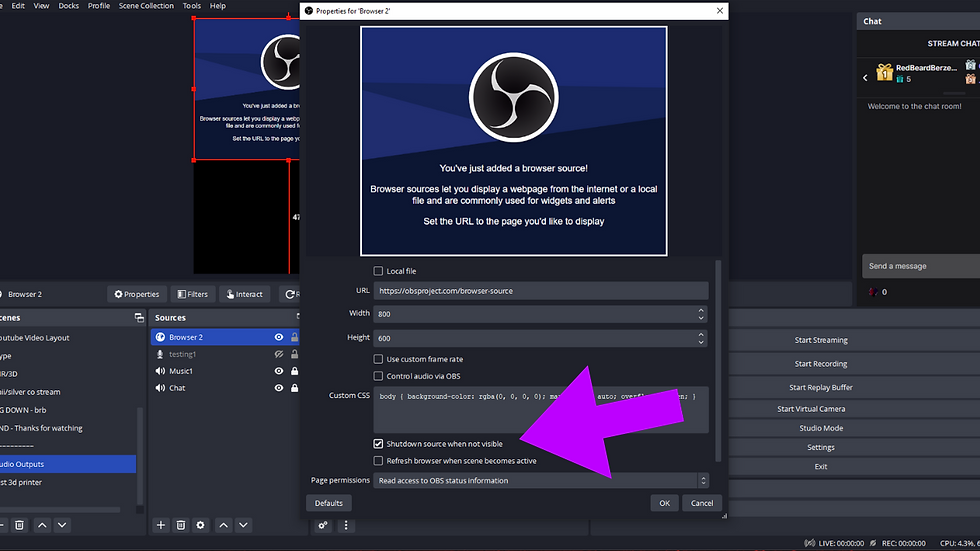
Task: Click the LIVE status network icon
Action: (809, 543)
